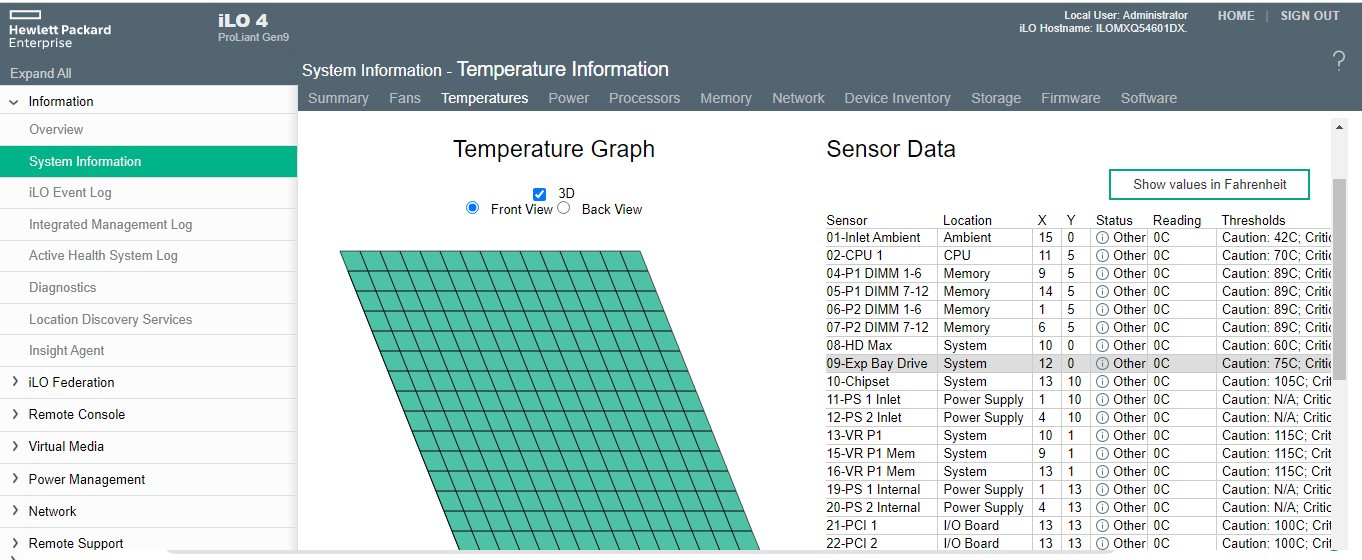Expand the Remote Support section
The image size is (1362, 560).
(x=14, y=543)
